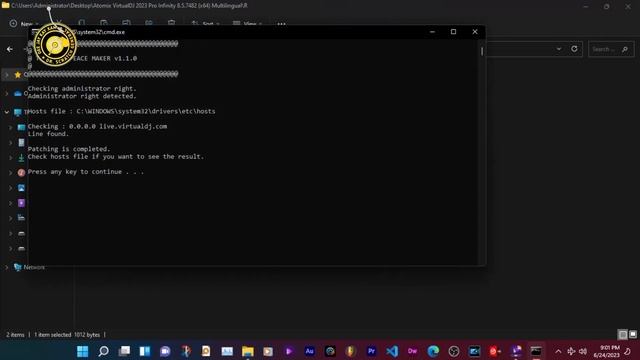
Task: Select the Quick access star icon
Action: pos(18,75)
